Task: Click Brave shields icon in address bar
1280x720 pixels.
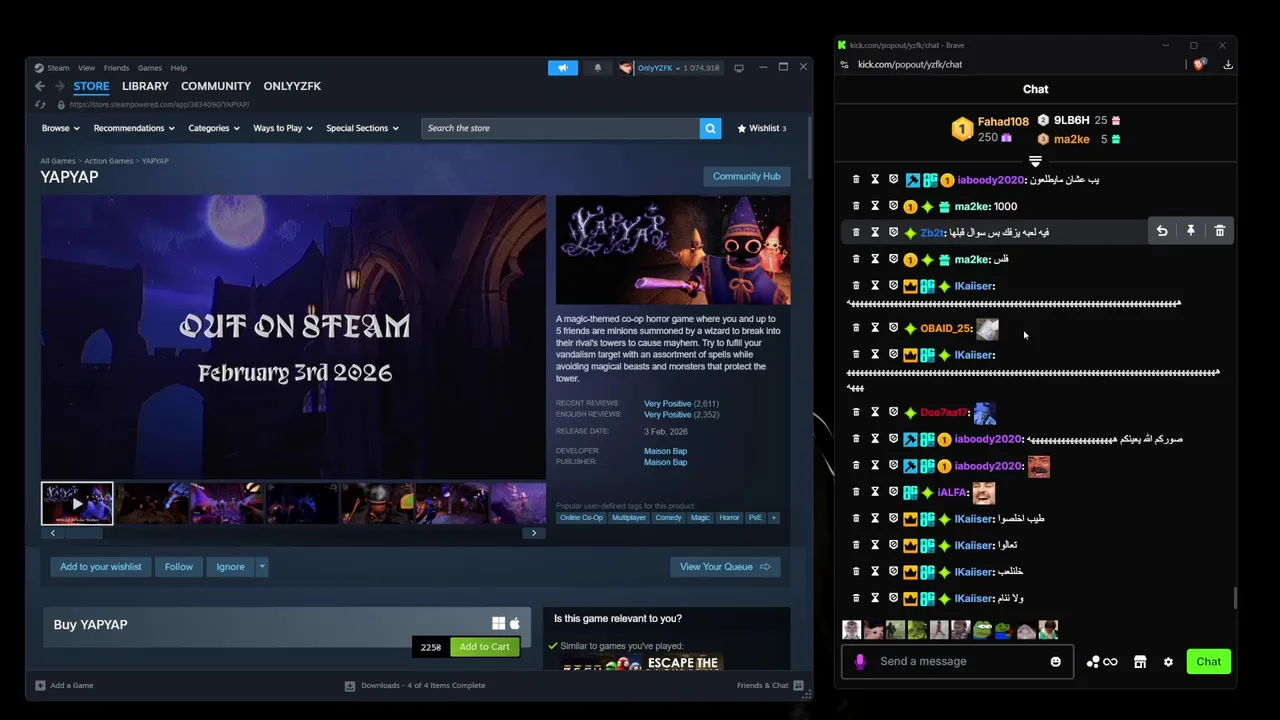Action: click(x=1199, y=64)
